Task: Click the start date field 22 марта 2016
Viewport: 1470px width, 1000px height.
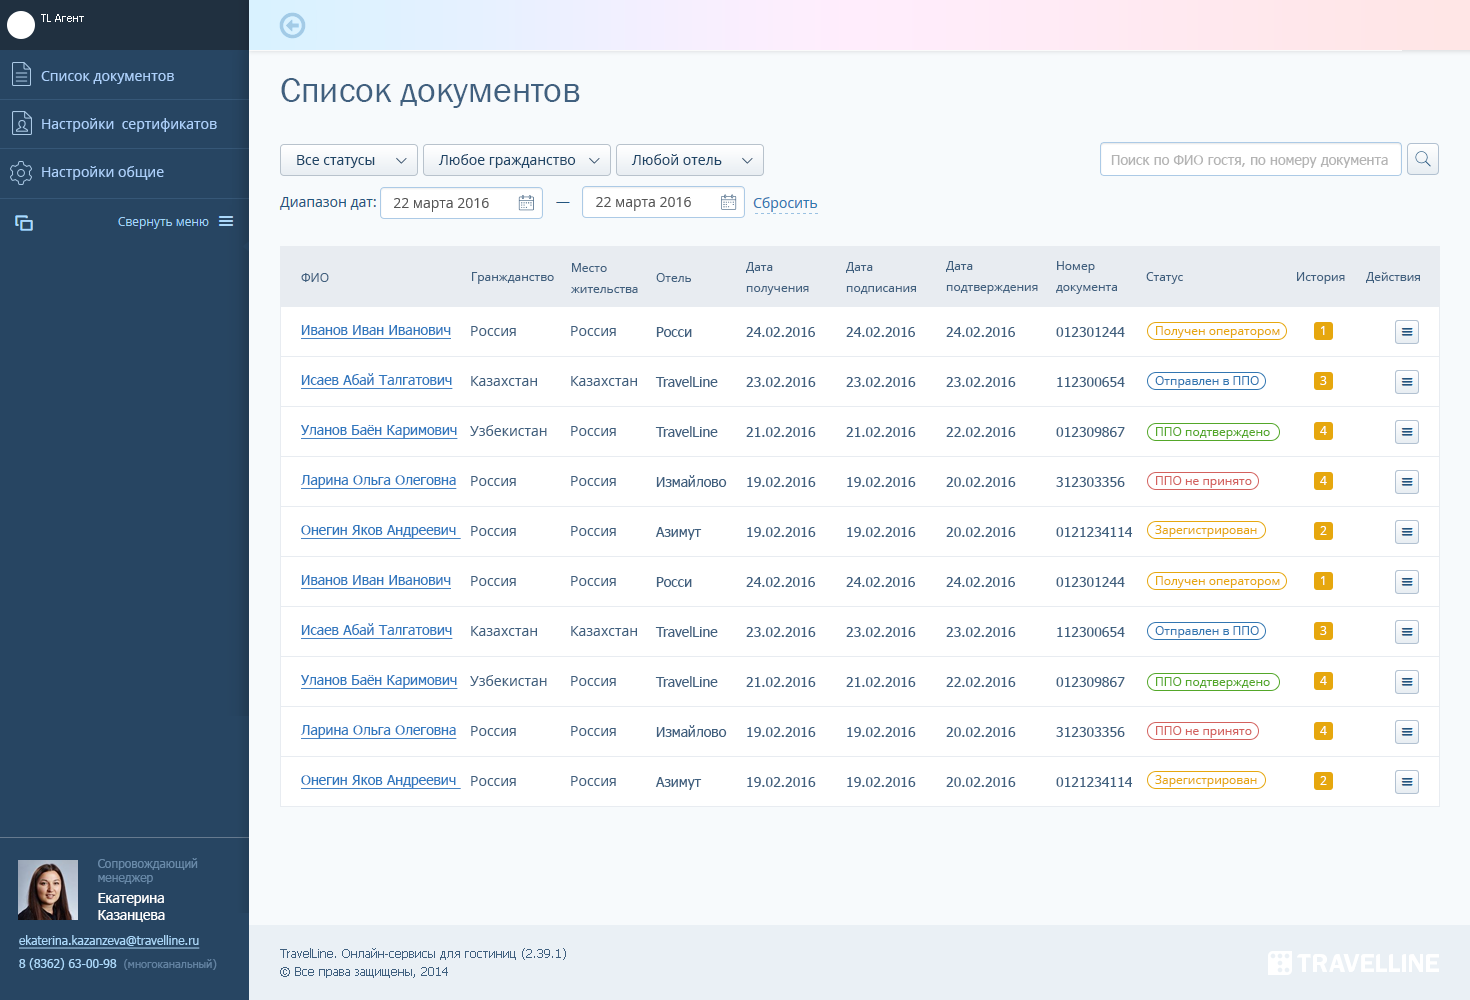Action: [461, 203]
